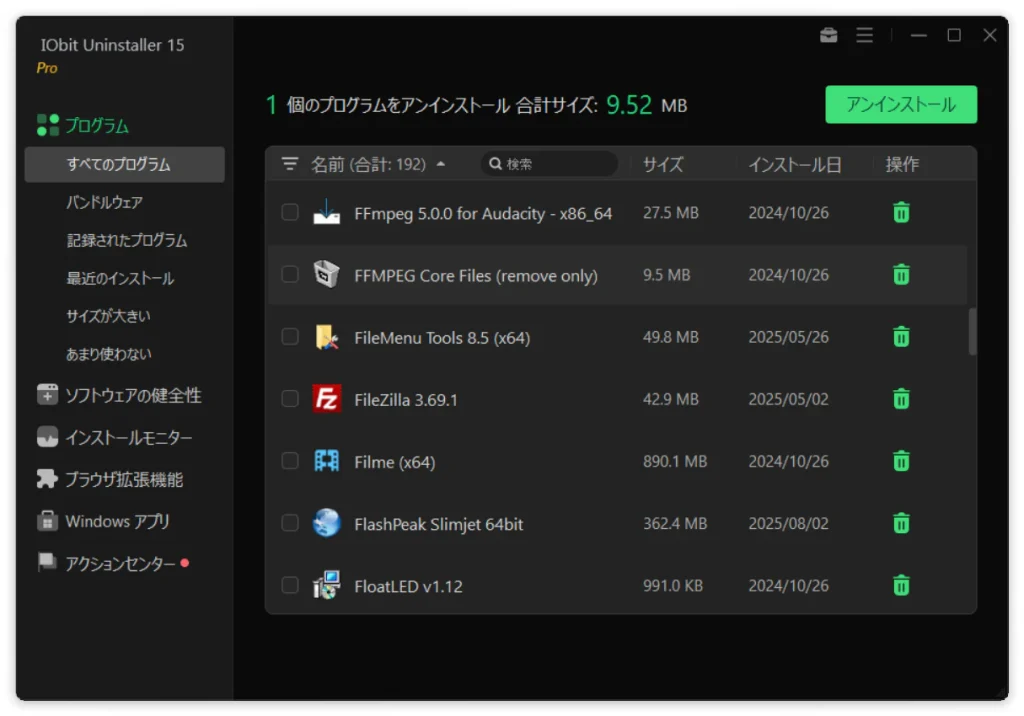Select 最近のインストール in sidebar
Screen dimensions: 1024x716
click(120, 278)
